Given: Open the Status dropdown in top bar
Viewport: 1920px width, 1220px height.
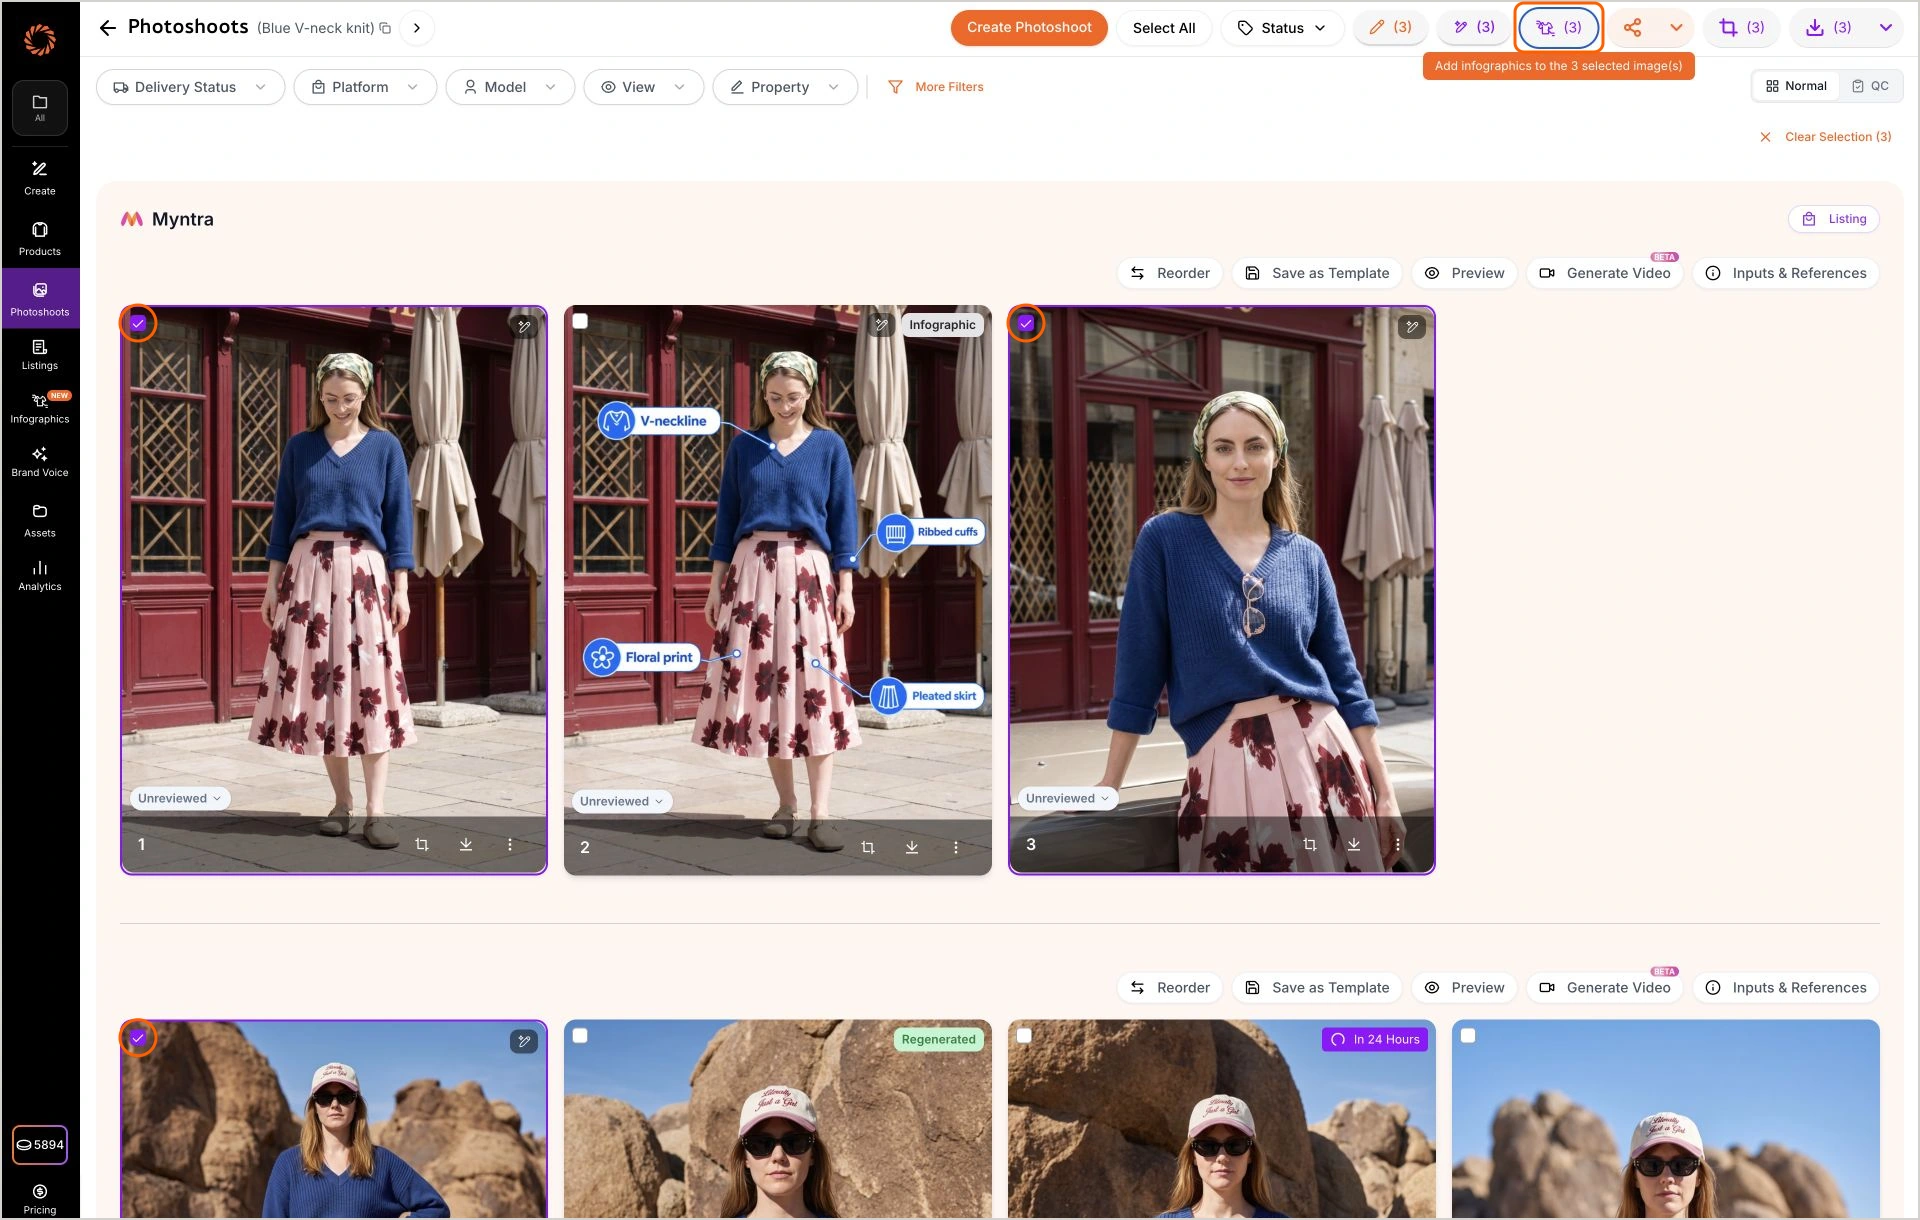Looking at the screenshot, I should (x=1282, y=28).
